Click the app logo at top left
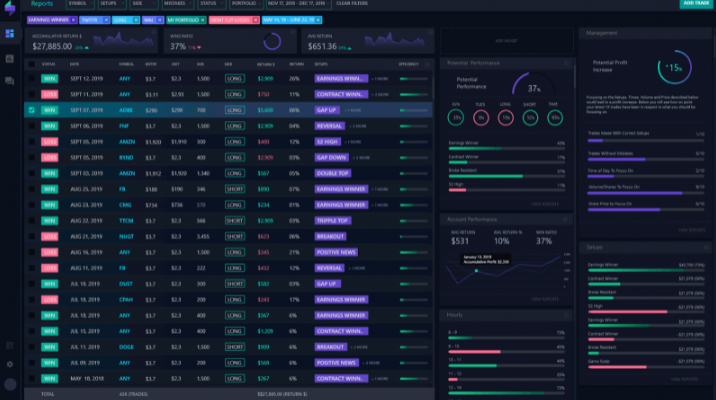The height and width of the screenshot is (400, 716). (10, 7)
